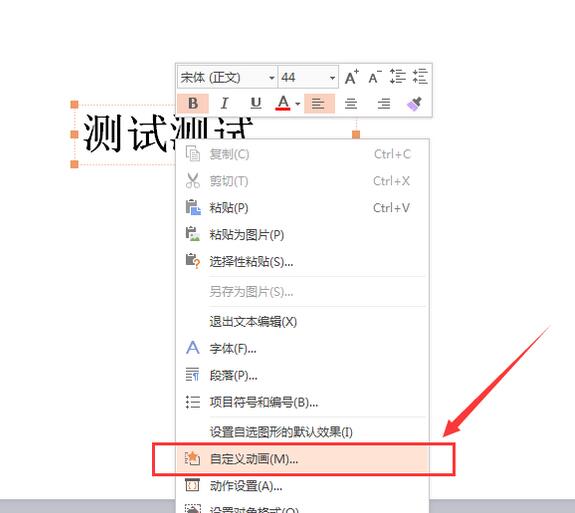The height and width of the screenshot is (513, 575).
Task: Open 字体(F)... dialog
Action: coord(303,348)
